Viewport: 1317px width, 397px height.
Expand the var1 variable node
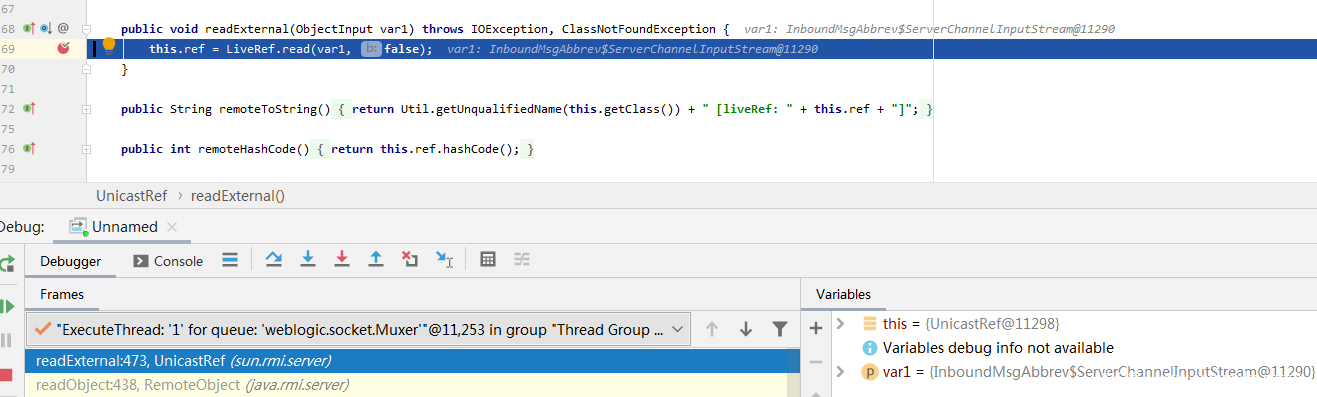pos(841,372)
